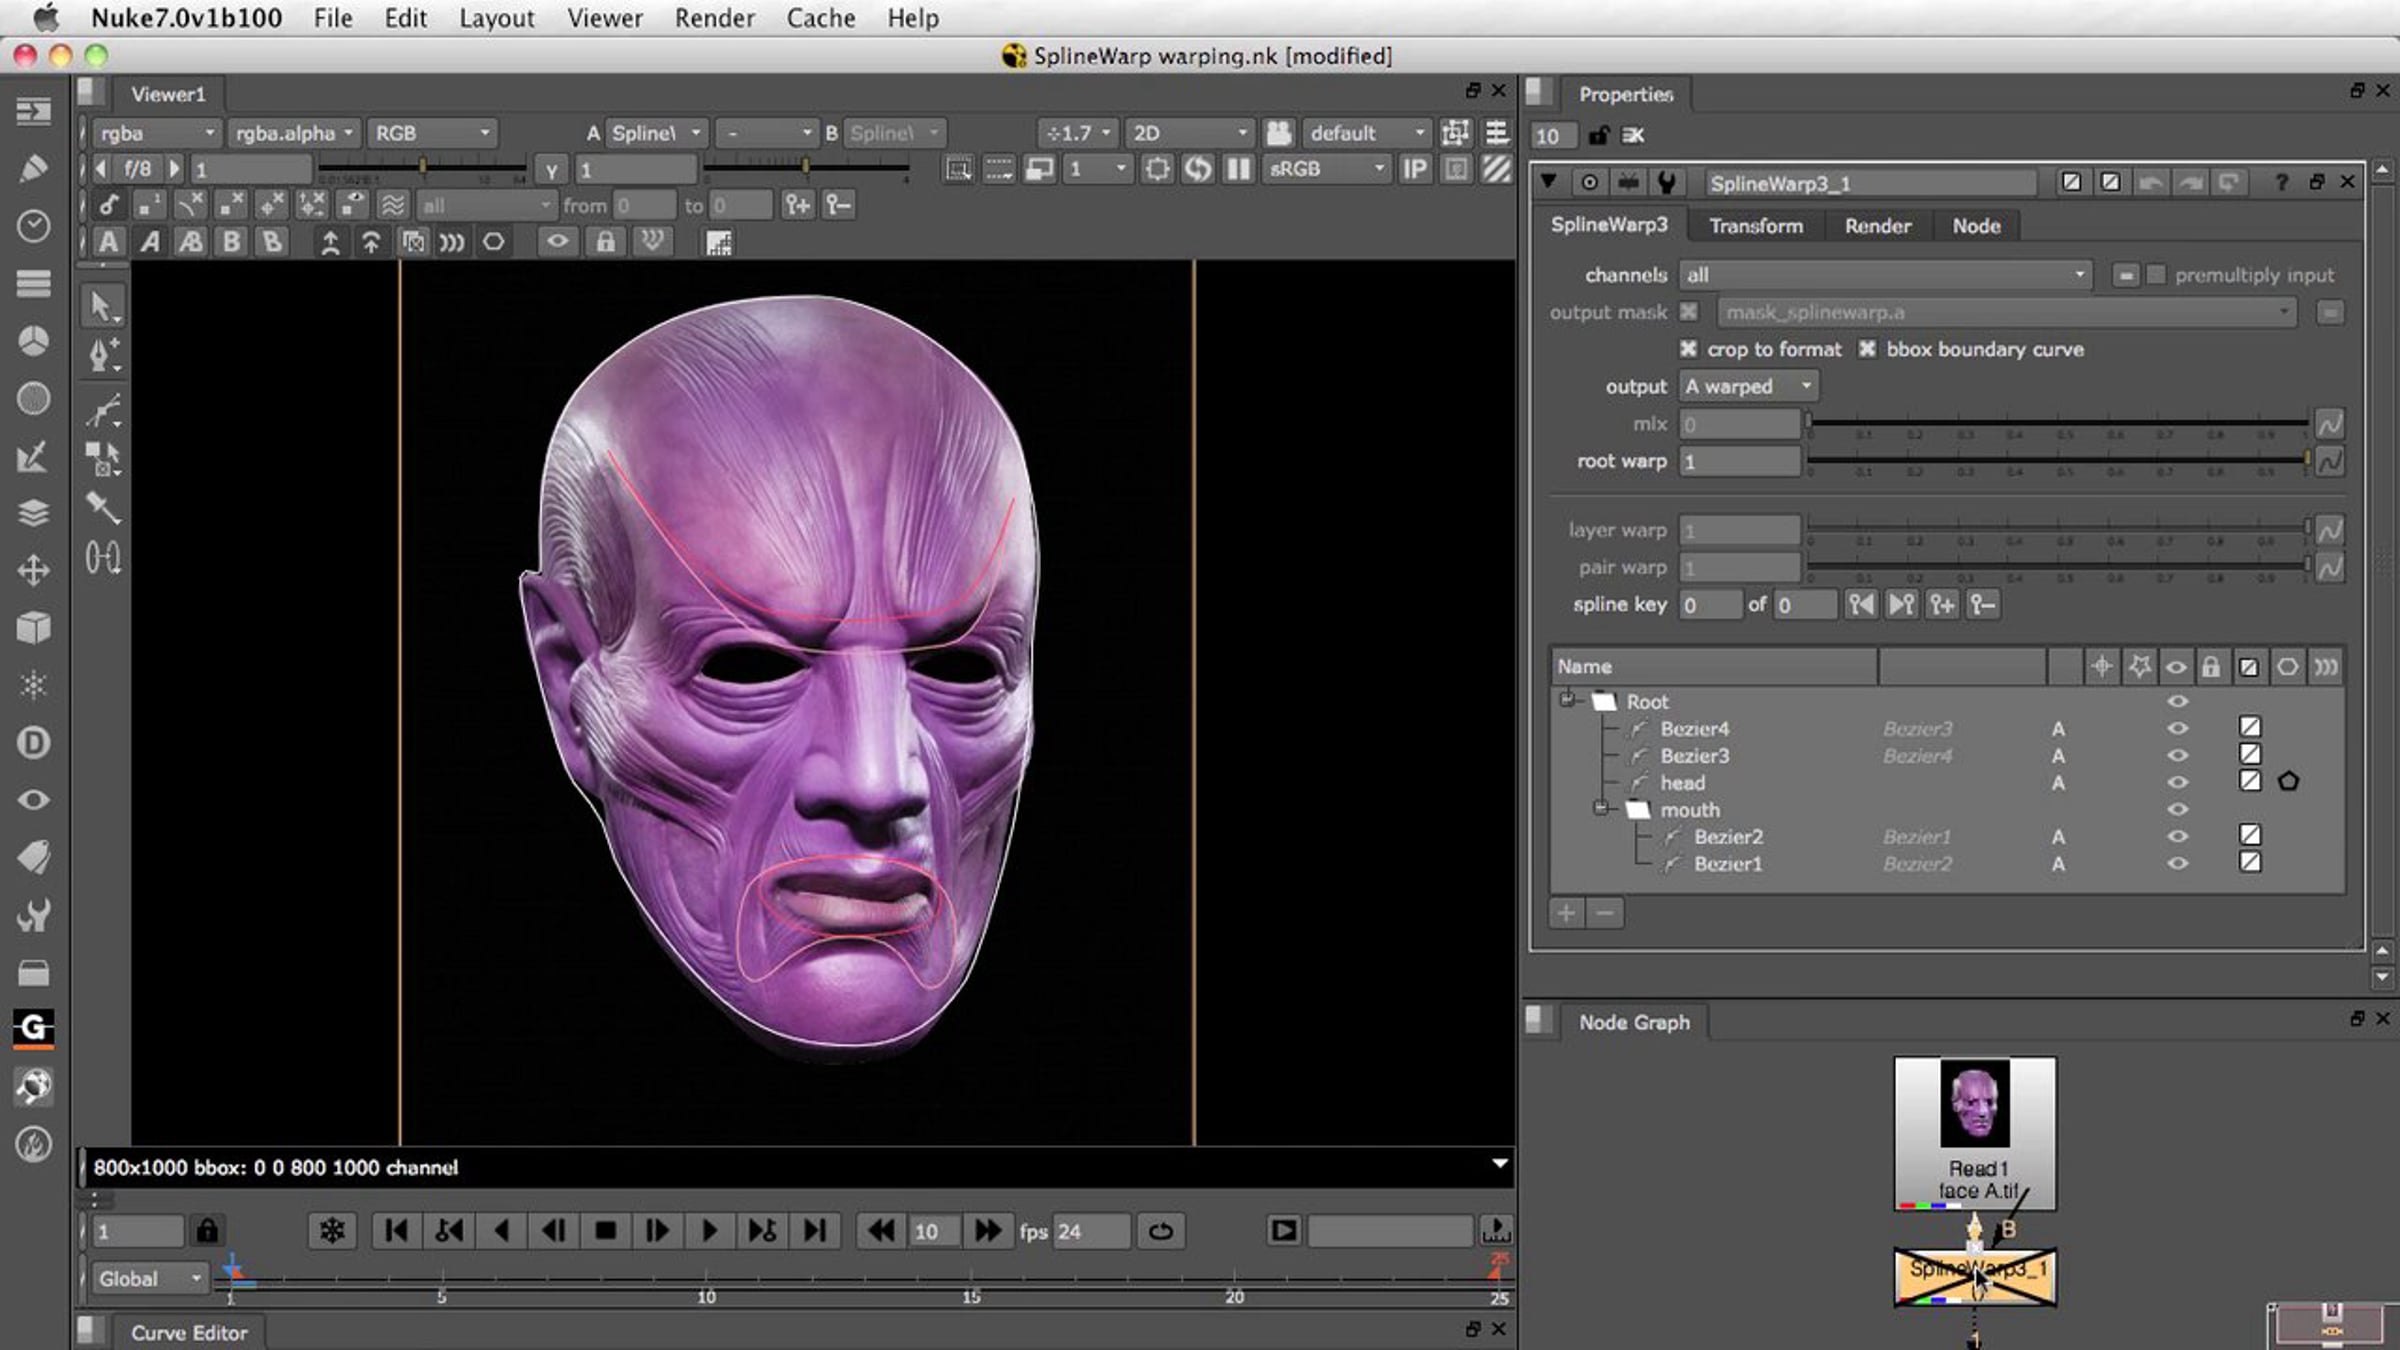The height and width of the screenshot is (1350, 2400).
Task: Jump to the last frame
Action: point(815,1230)
